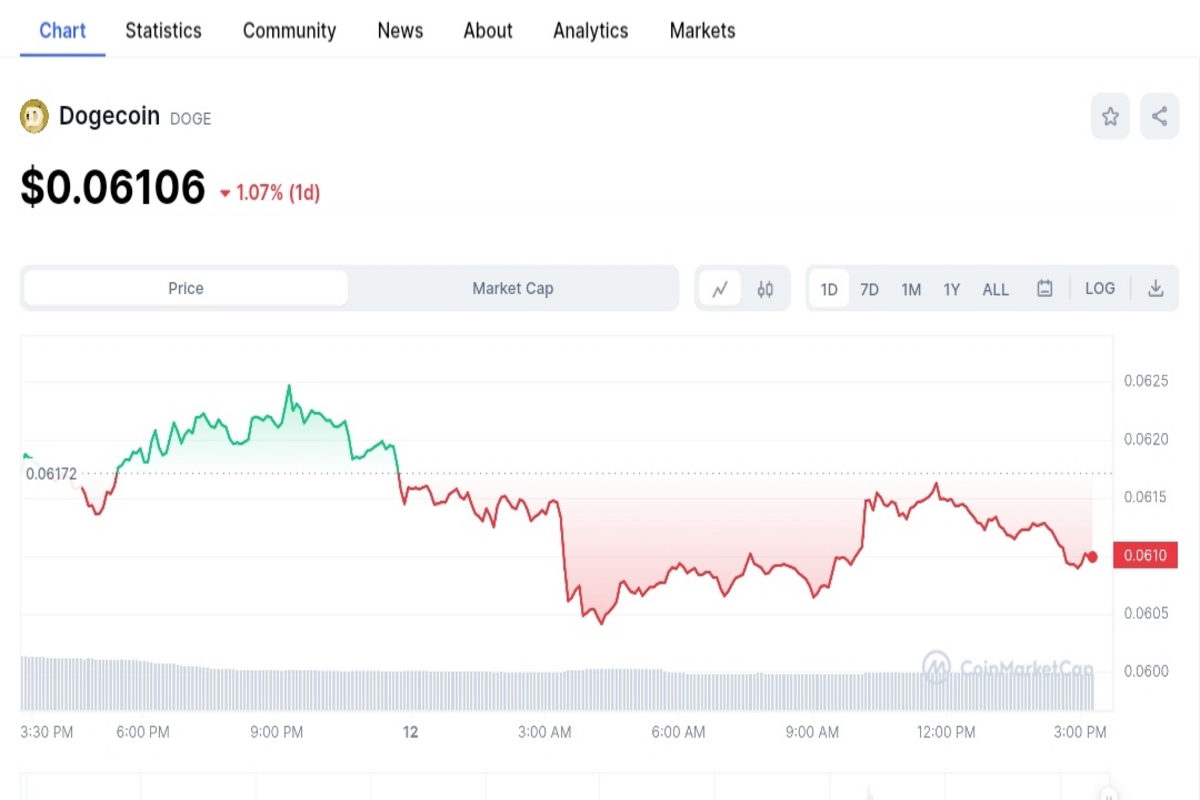1200x800 pixels.
Task: Open the Statistics tab
Action: coord(163,30)
